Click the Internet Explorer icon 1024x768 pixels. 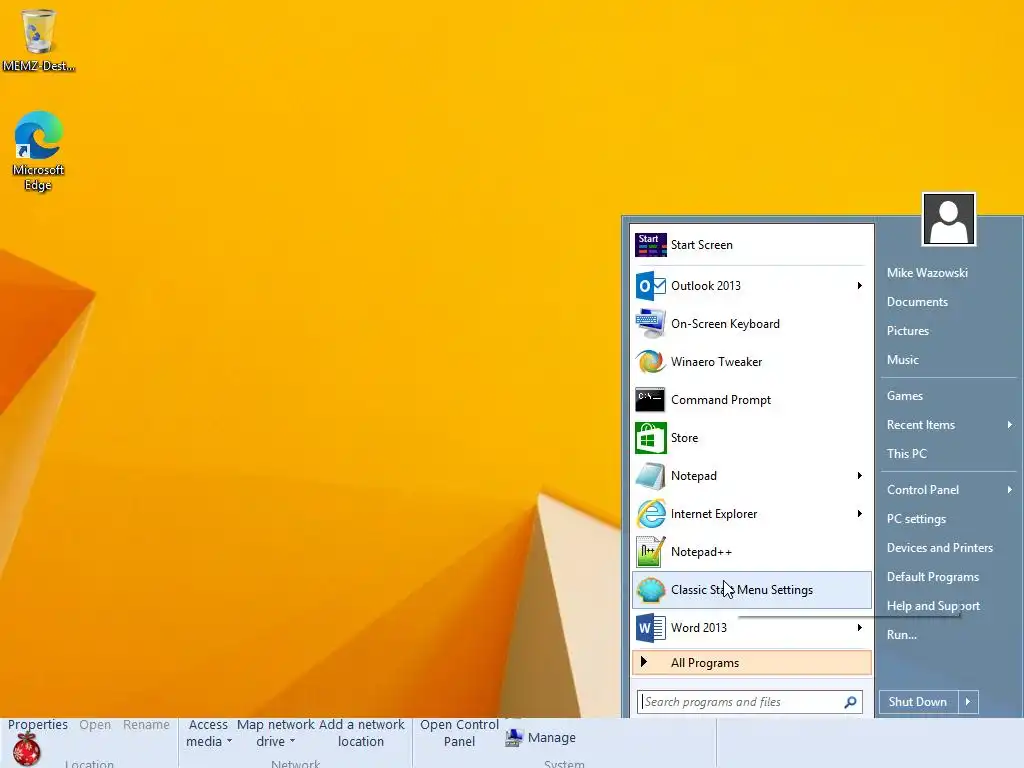[650, 514]
